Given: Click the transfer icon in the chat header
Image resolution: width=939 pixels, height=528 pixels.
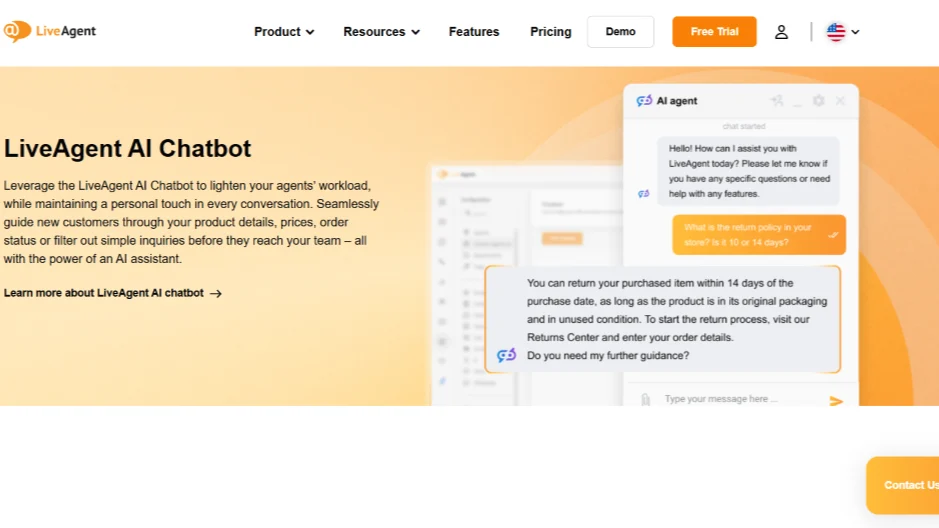Looking at the screenshot, I should point(777,101).
